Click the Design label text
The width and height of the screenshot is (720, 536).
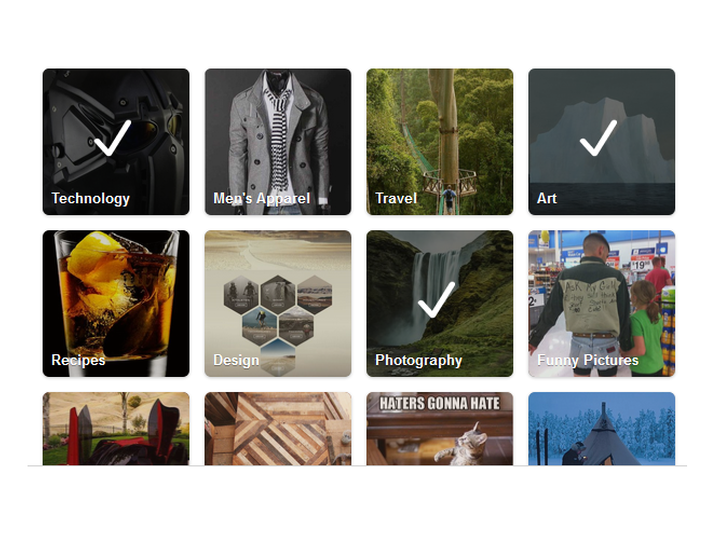(236, 360)
